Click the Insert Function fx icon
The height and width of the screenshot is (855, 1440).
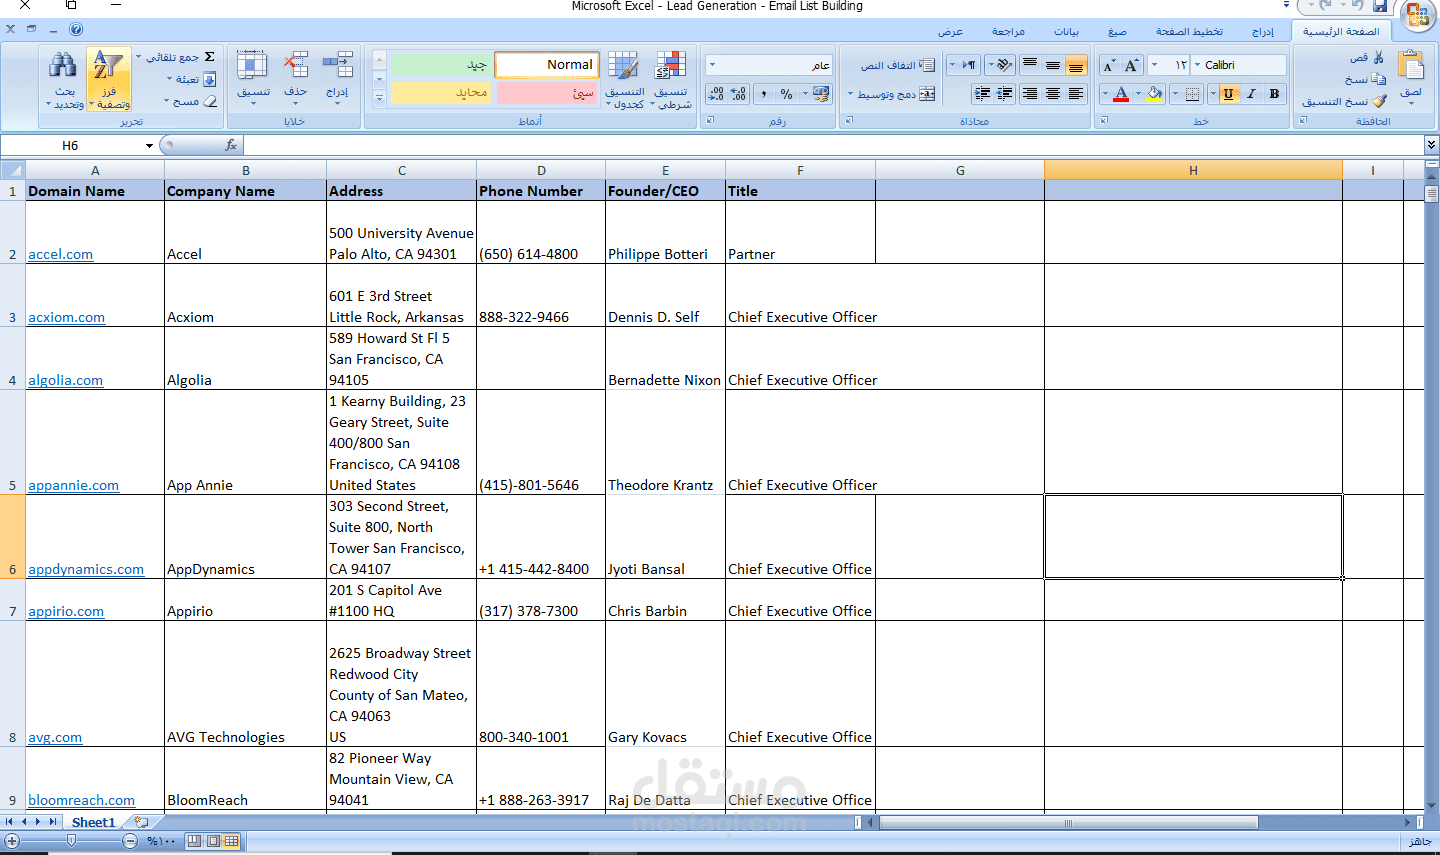(231, 145)
